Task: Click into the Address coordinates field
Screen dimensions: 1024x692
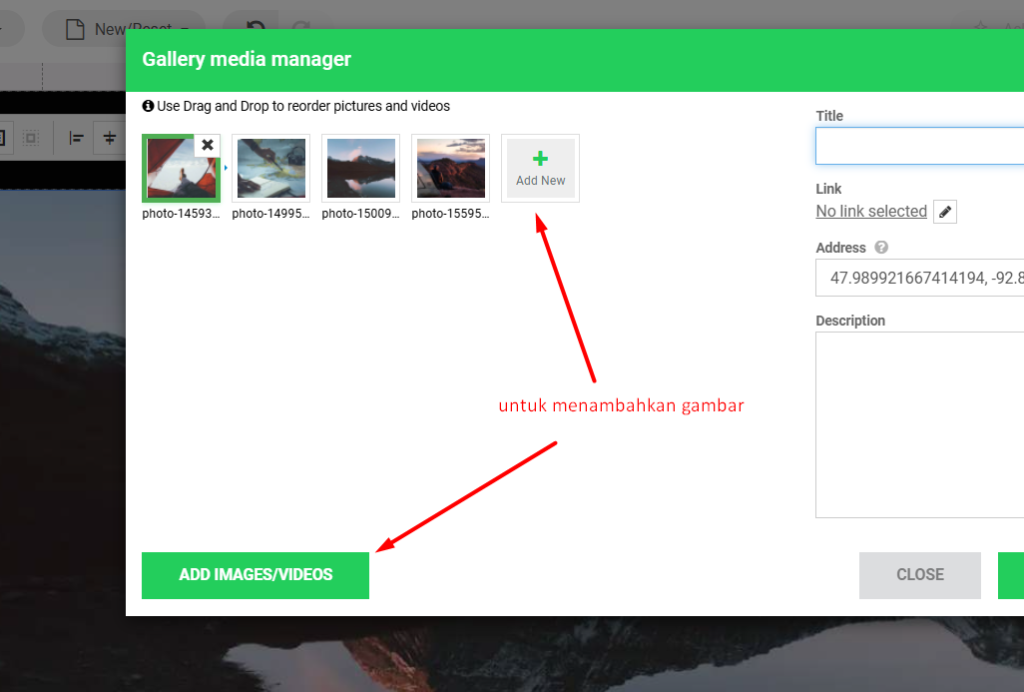Action: pyautogui.click(x=919, y=278)
